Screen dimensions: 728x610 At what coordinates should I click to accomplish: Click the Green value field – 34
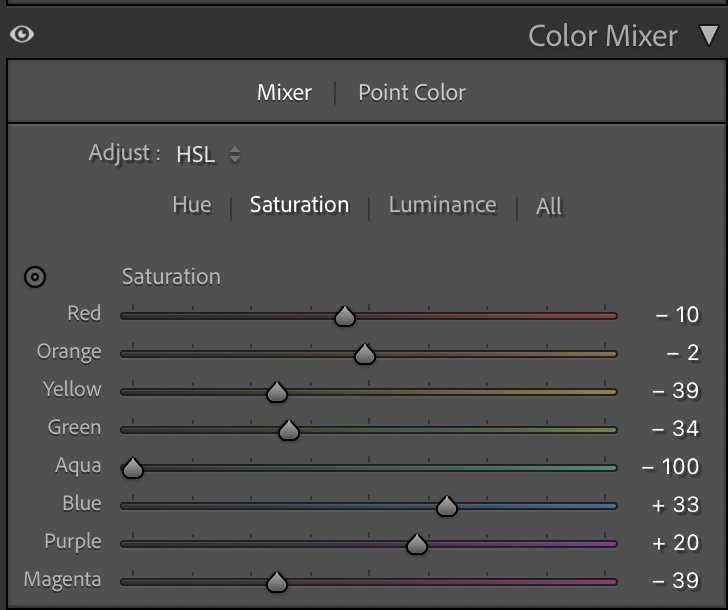[x=675, y=429]
